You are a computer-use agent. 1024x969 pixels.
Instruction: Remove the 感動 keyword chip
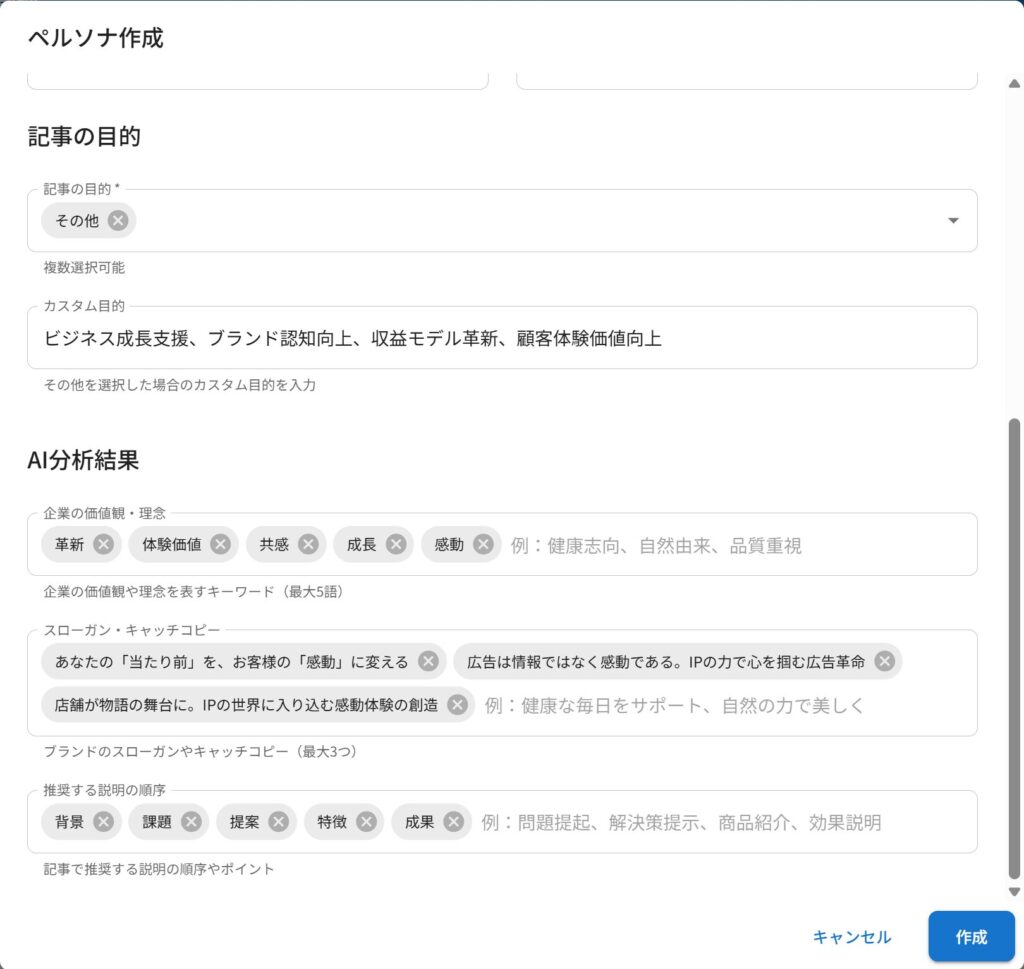click(x=483, y=545)
